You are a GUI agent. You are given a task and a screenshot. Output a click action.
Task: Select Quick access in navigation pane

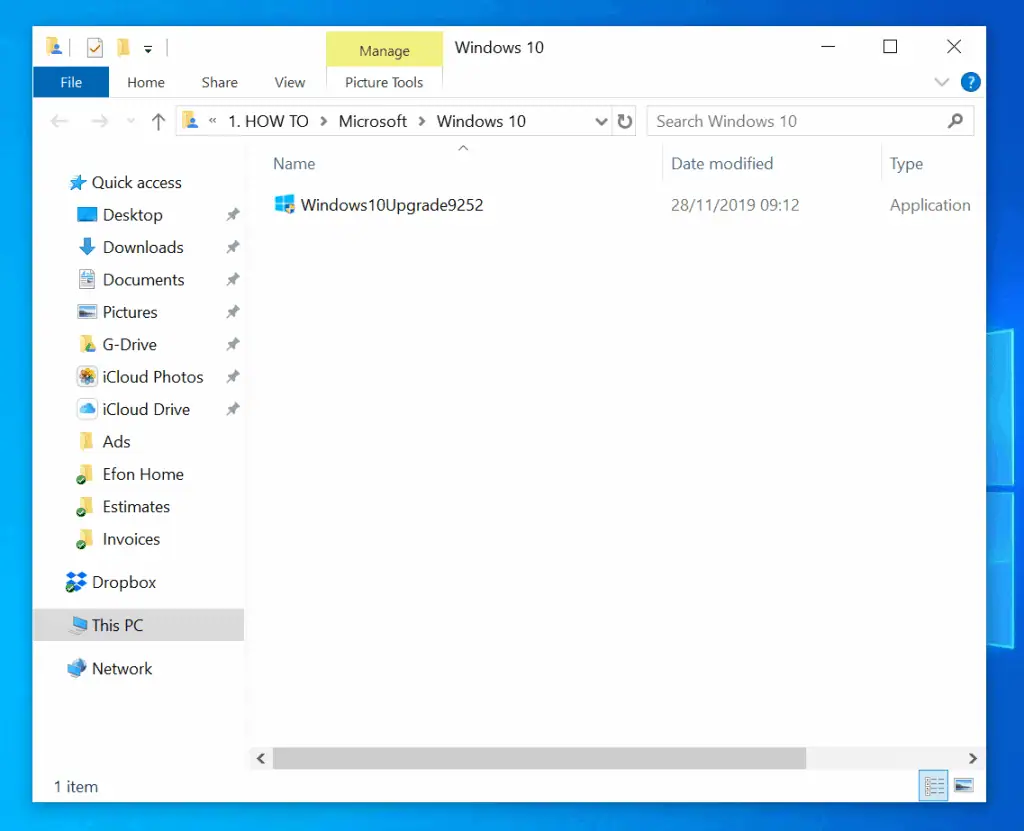(x=136, y=183)
